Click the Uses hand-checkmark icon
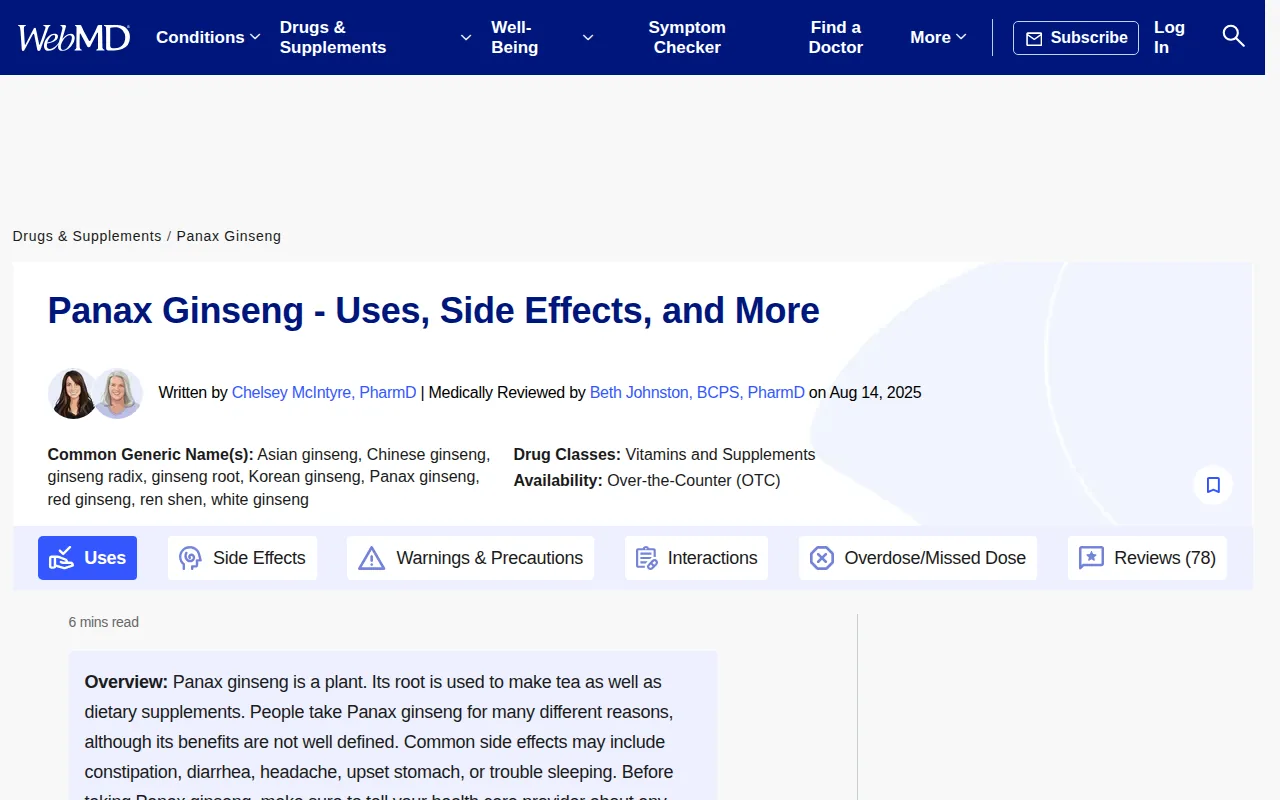Screen dimensions: 1280x800 [62, 558]
